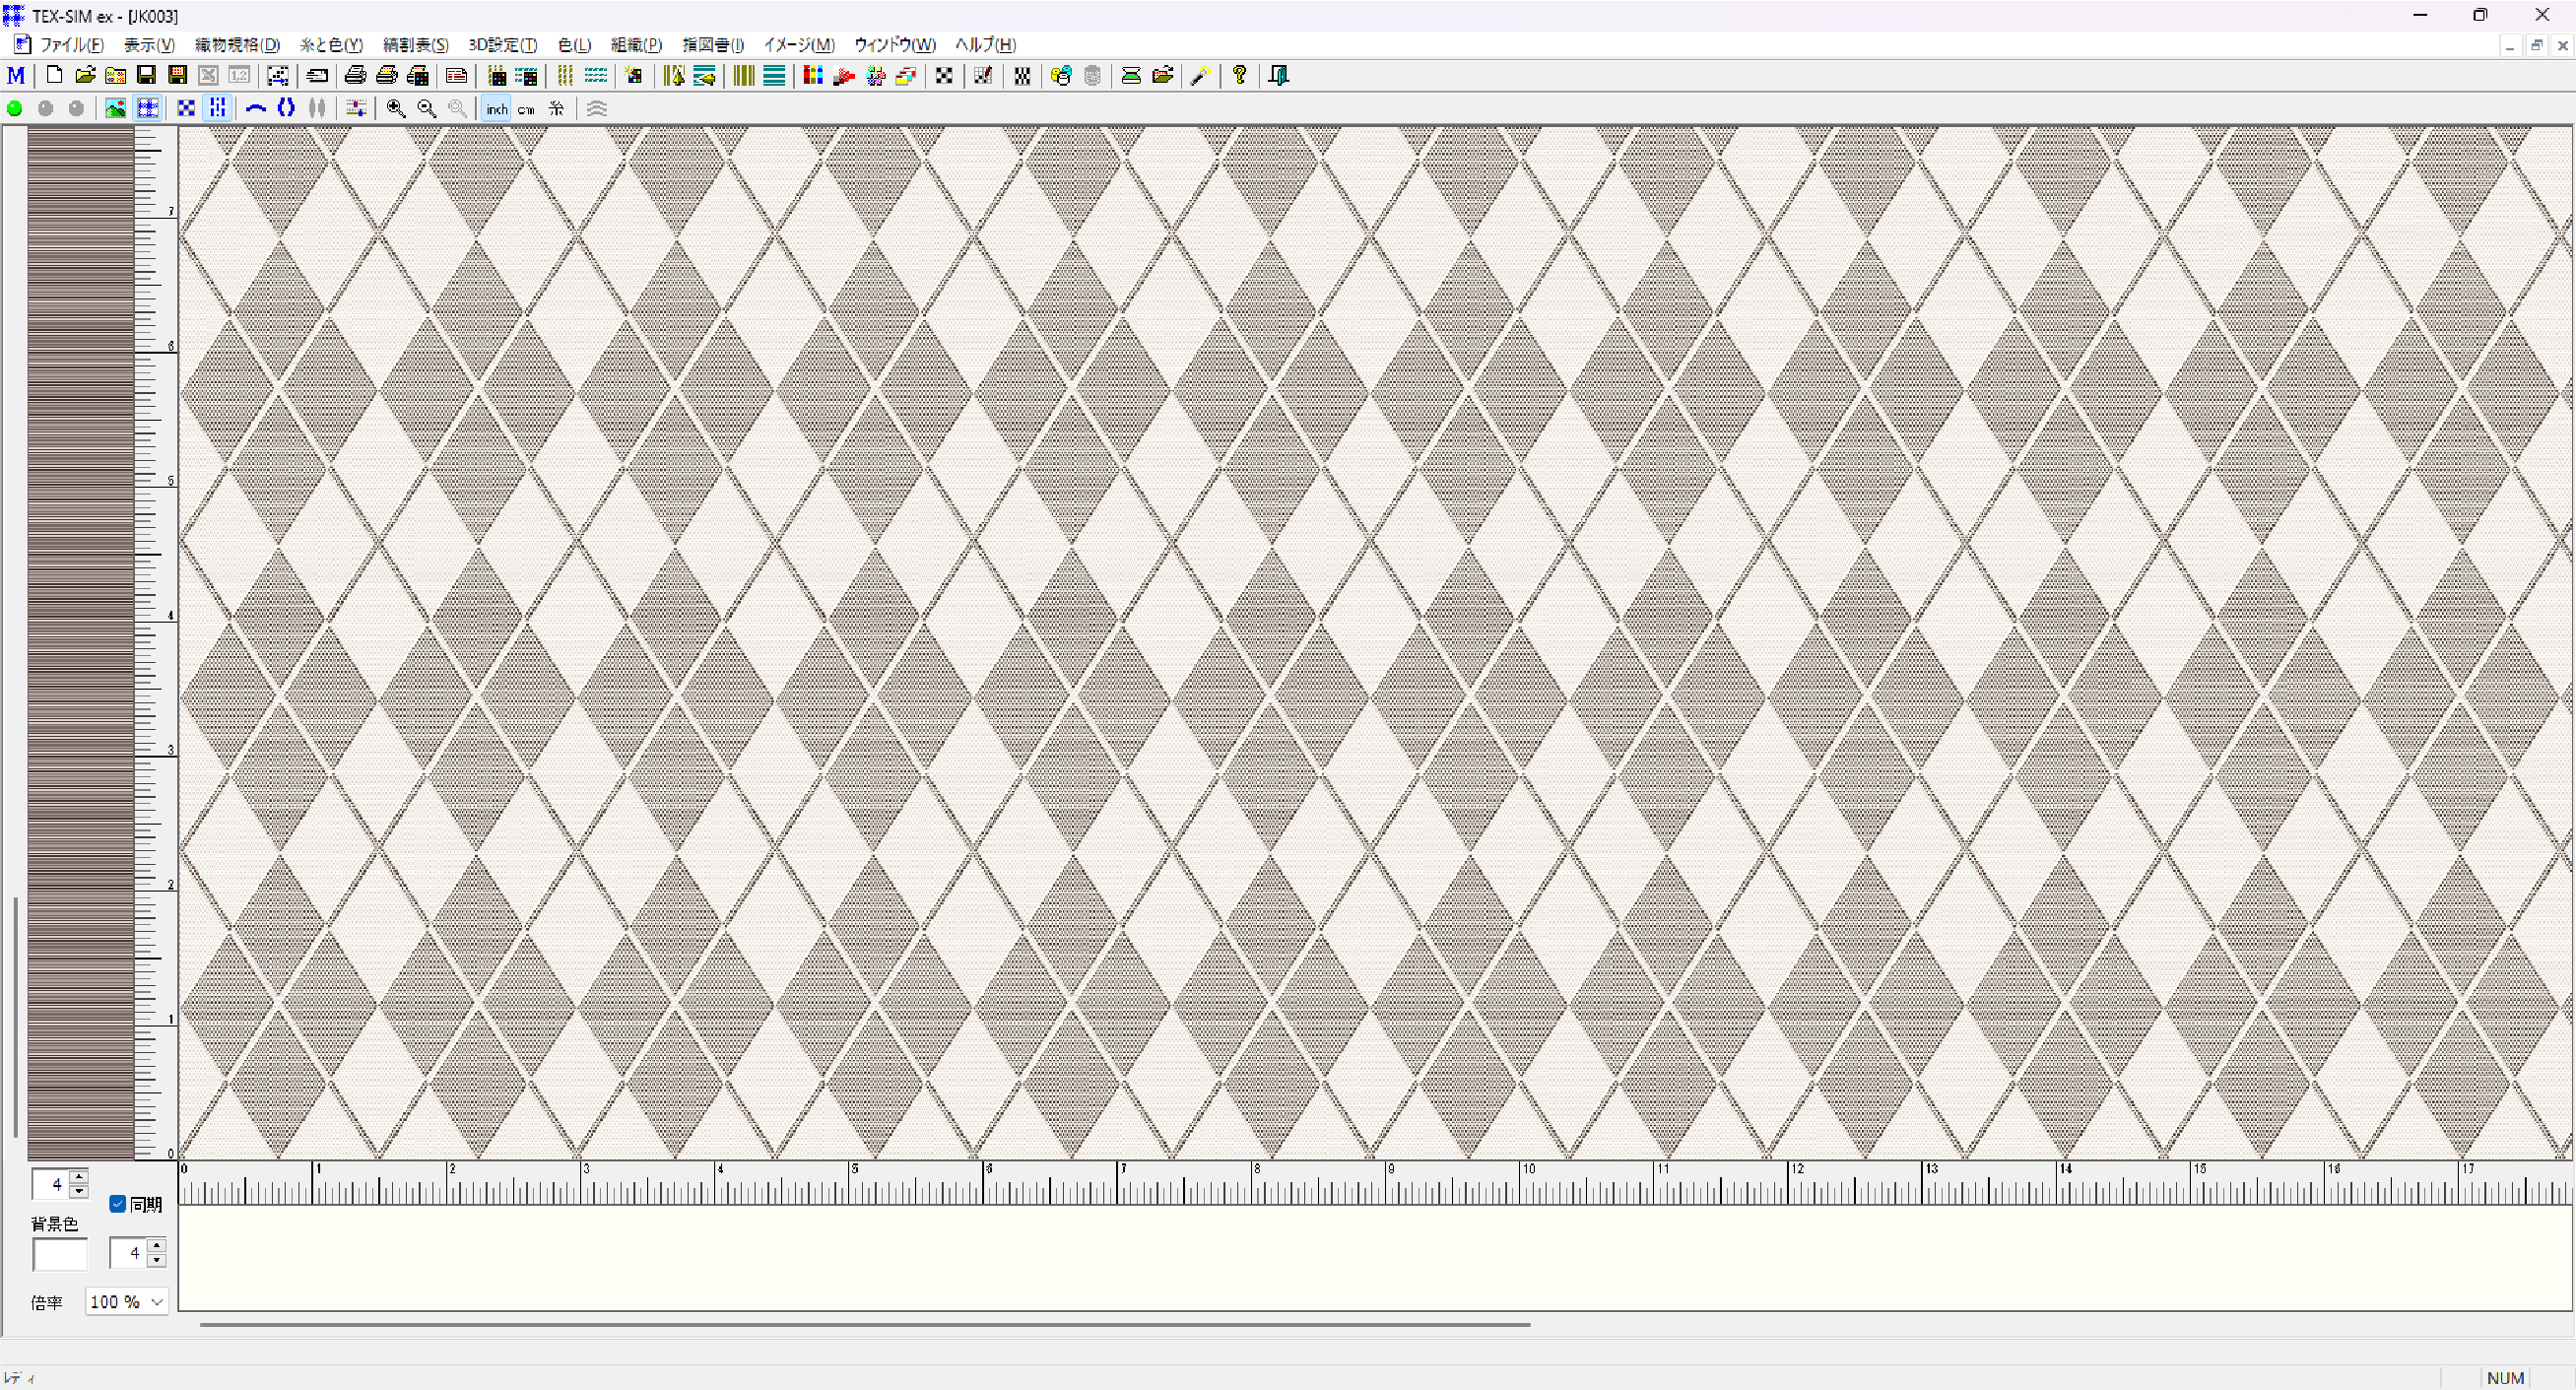The image size is (2576, 1390).
Task: Toggle the blue checkerboard view button
Action: 186,108
